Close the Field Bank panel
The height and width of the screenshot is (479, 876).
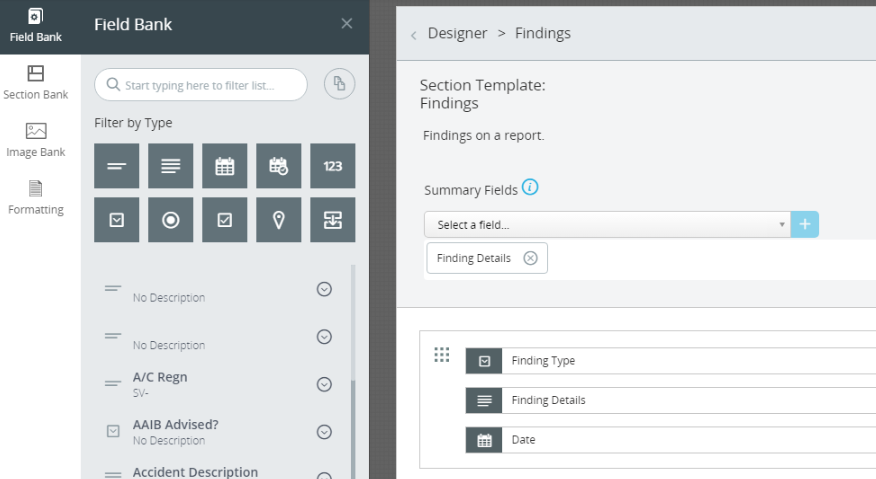pyautogui.click(x=346, y=23)
